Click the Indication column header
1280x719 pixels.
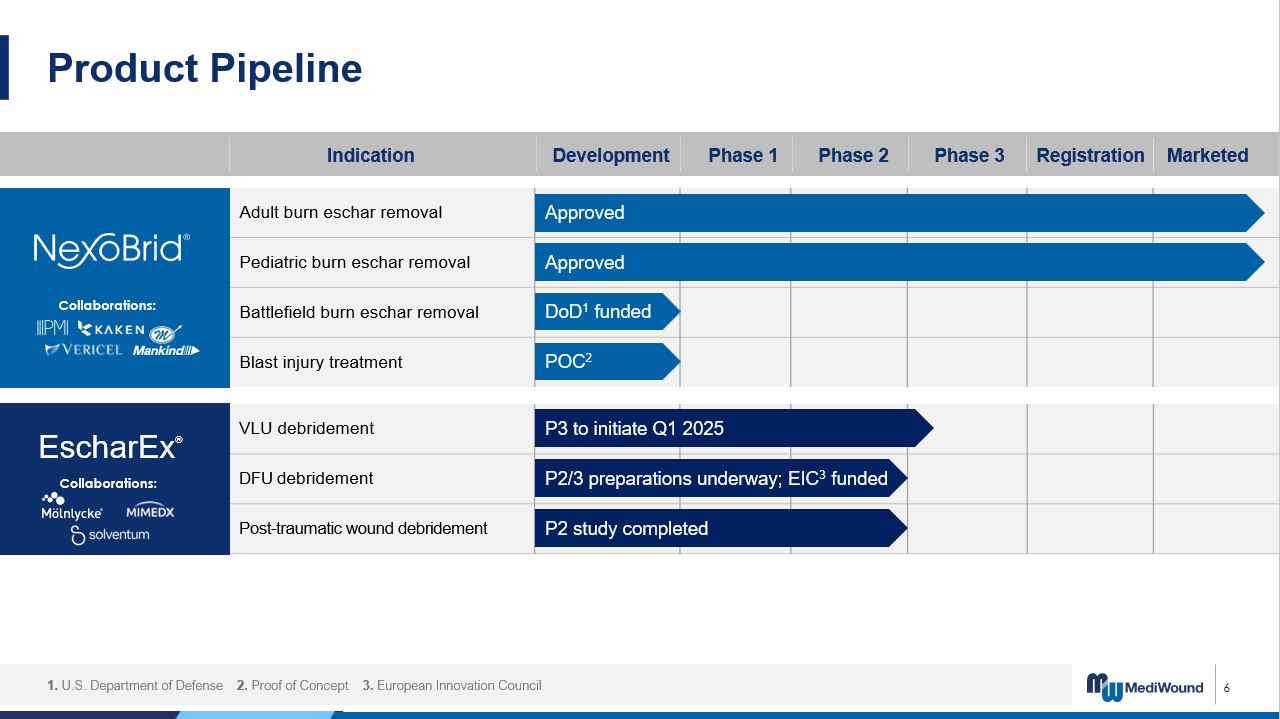coord(370,155)
